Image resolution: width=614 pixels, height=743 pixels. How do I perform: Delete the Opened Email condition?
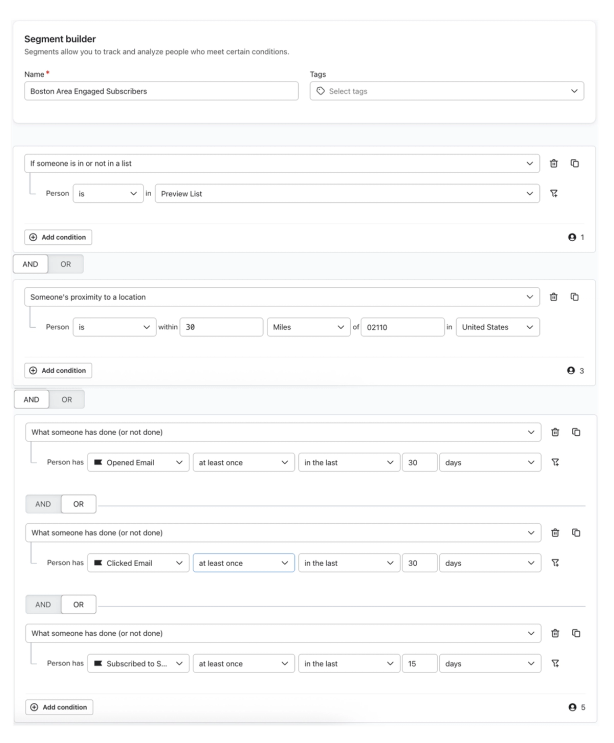(555, 432)
